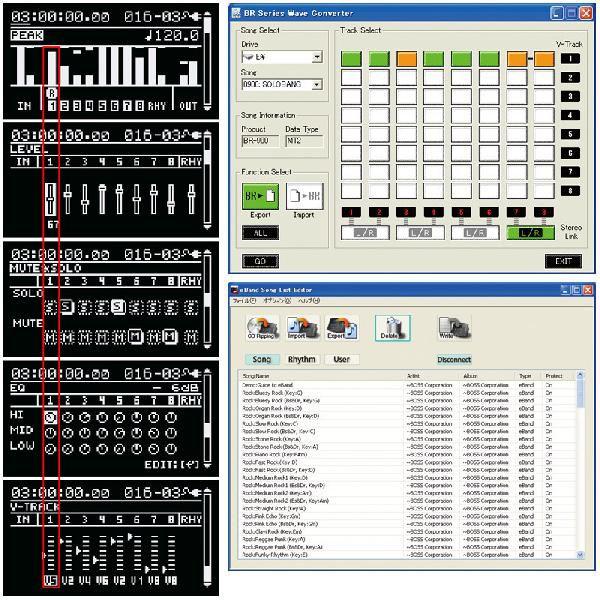The height and width of the screenshot is (600, 600).
Task: Toggle green track 6 V-Track 1 cell
Action: (x=489, y=59)
